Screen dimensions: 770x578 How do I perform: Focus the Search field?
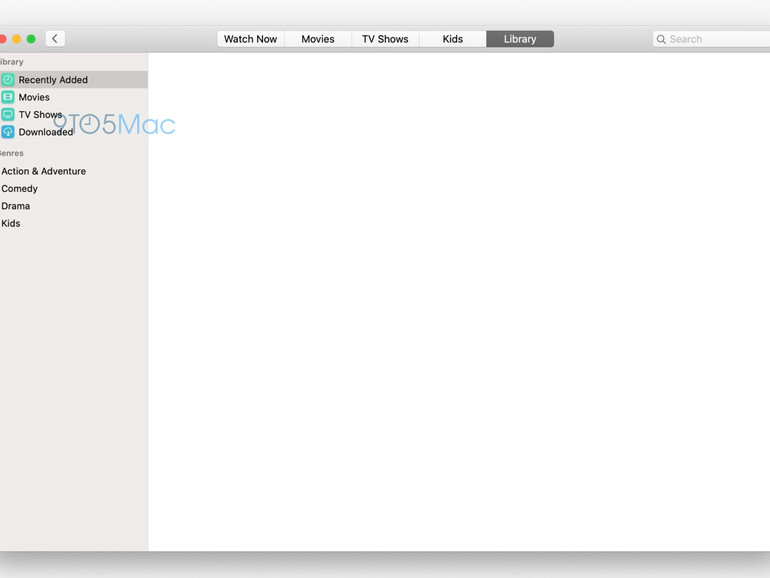coord(711,39)
